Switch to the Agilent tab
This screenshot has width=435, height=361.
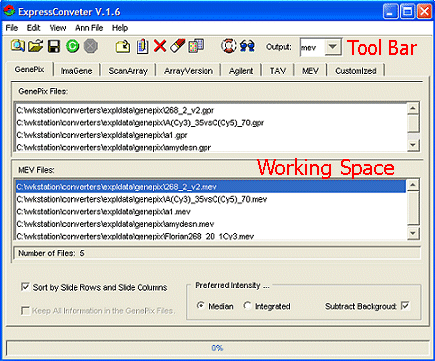click(241, 71)
